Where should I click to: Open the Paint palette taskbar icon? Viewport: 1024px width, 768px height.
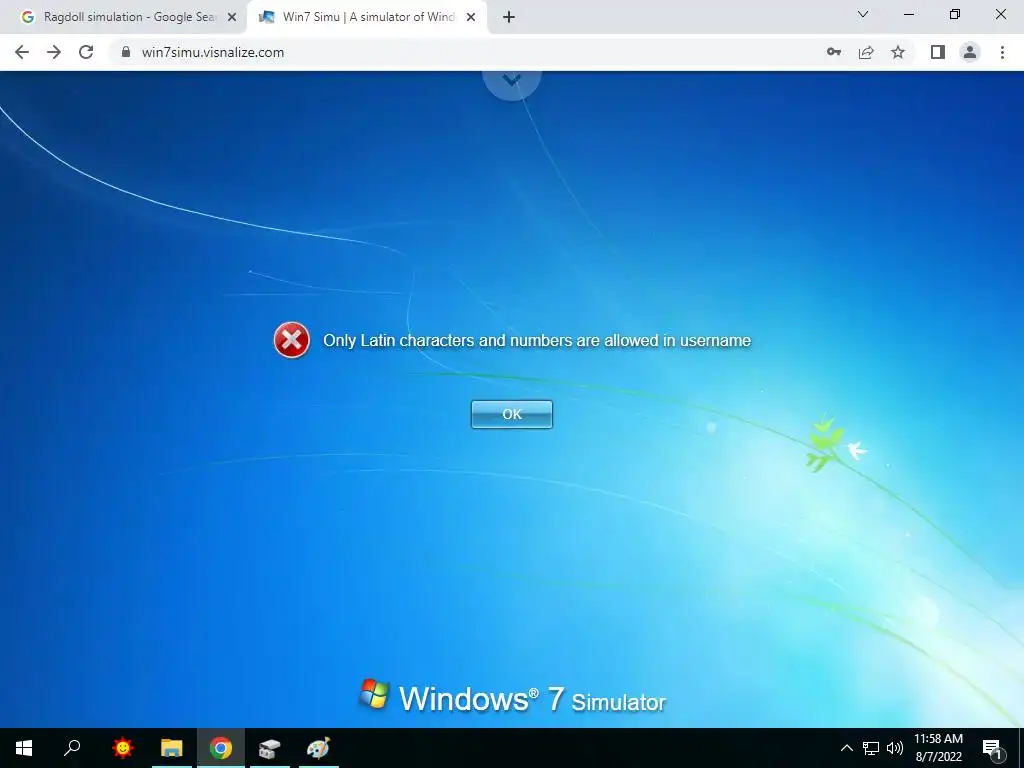pyautogui.click(x=319, y=748)
